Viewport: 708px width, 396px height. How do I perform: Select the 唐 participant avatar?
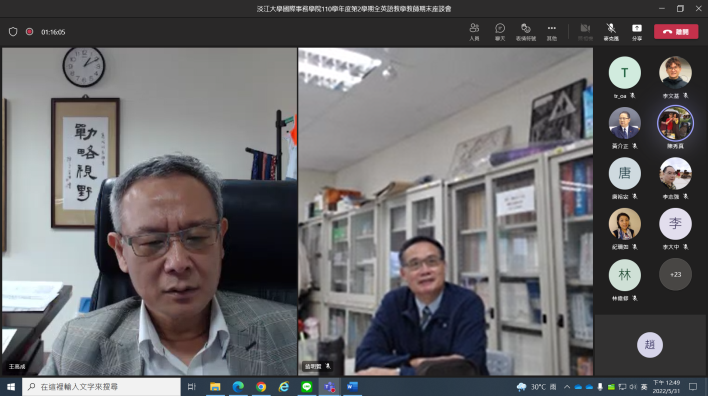(624, 173)
